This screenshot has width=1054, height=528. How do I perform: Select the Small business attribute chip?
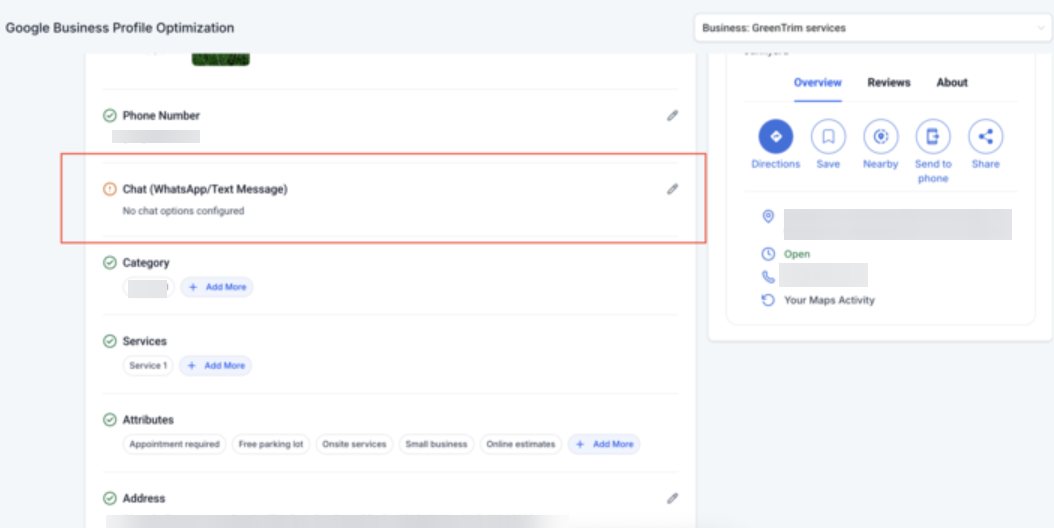(x=436, y=445)
